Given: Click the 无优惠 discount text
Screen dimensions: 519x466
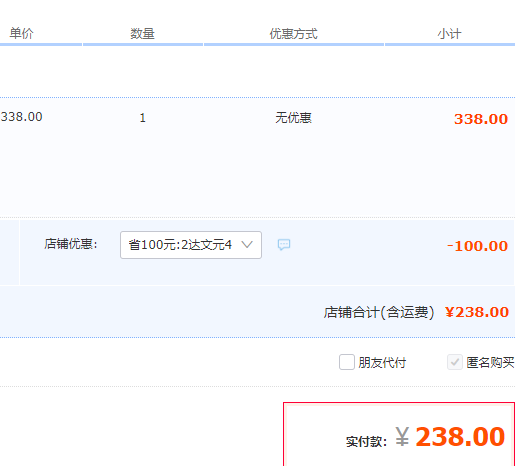Looking at the screenshot, I should pos(293,118).
